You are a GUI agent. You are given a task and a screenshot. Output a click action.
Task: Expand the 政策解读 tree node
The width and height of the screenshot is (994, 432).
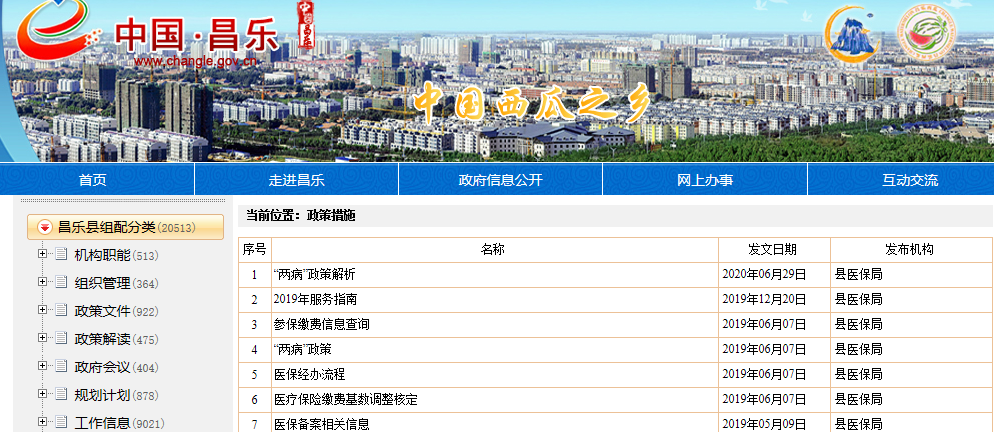43,339
